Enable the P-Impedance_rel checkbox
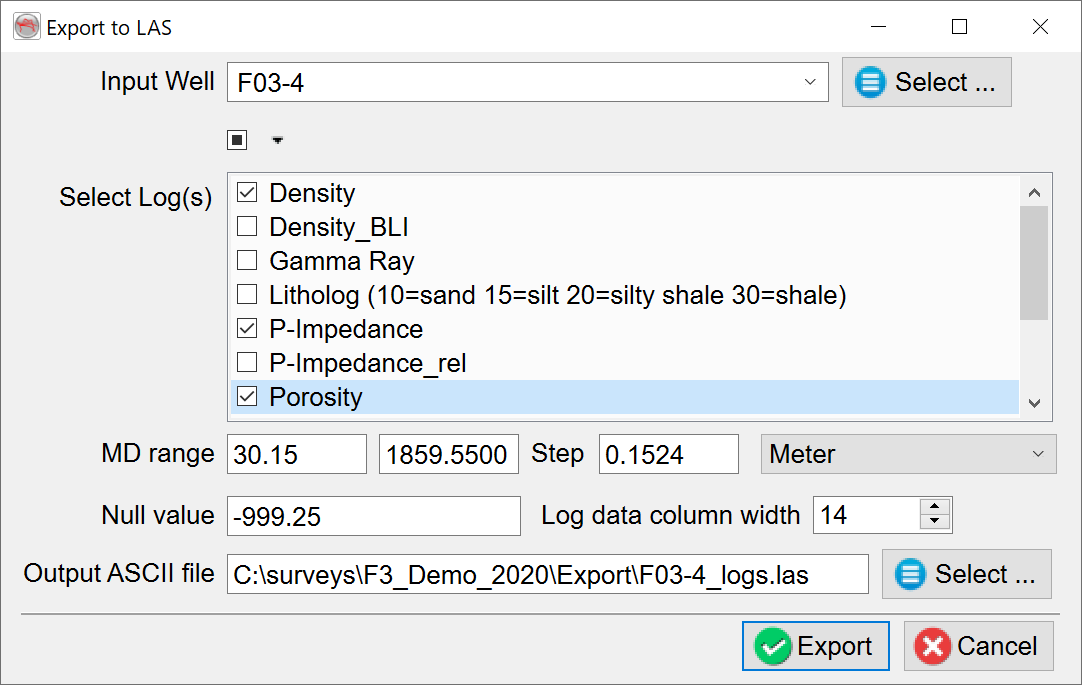 (x=247, y=363)
